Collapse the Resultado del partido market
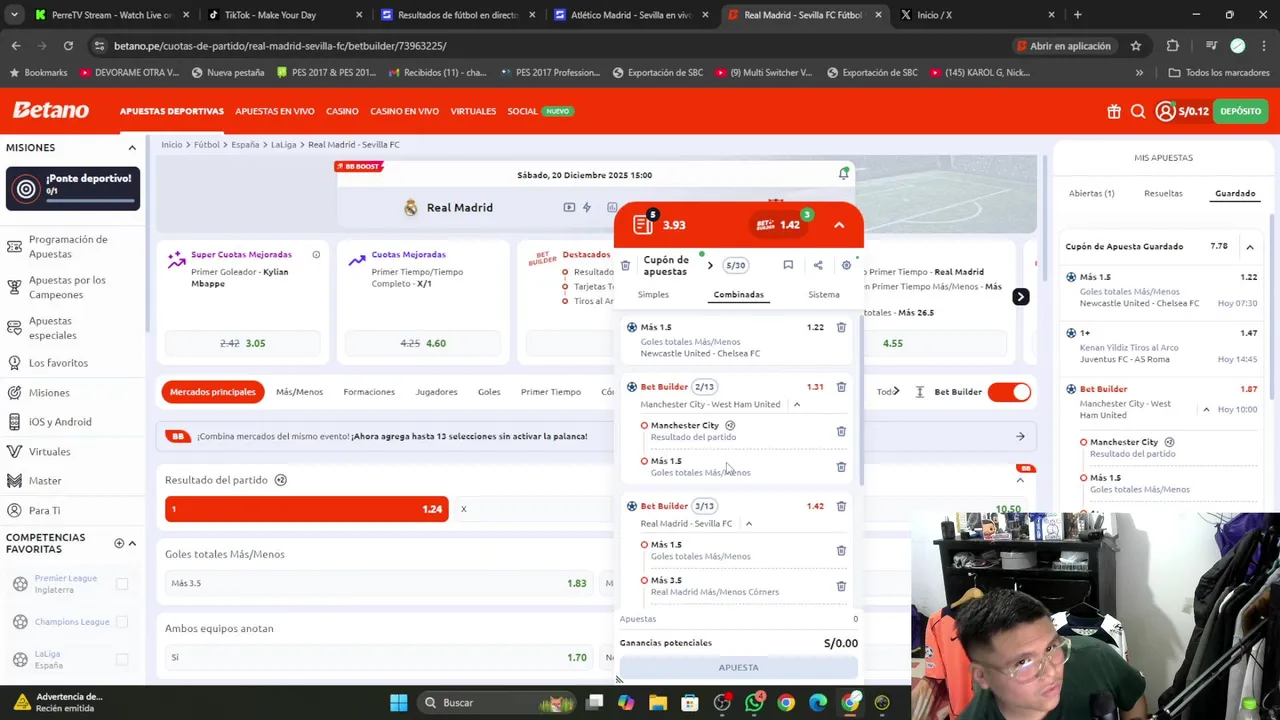The height and width of the screenshot is (720, 1280). [x=1020, y=480]
